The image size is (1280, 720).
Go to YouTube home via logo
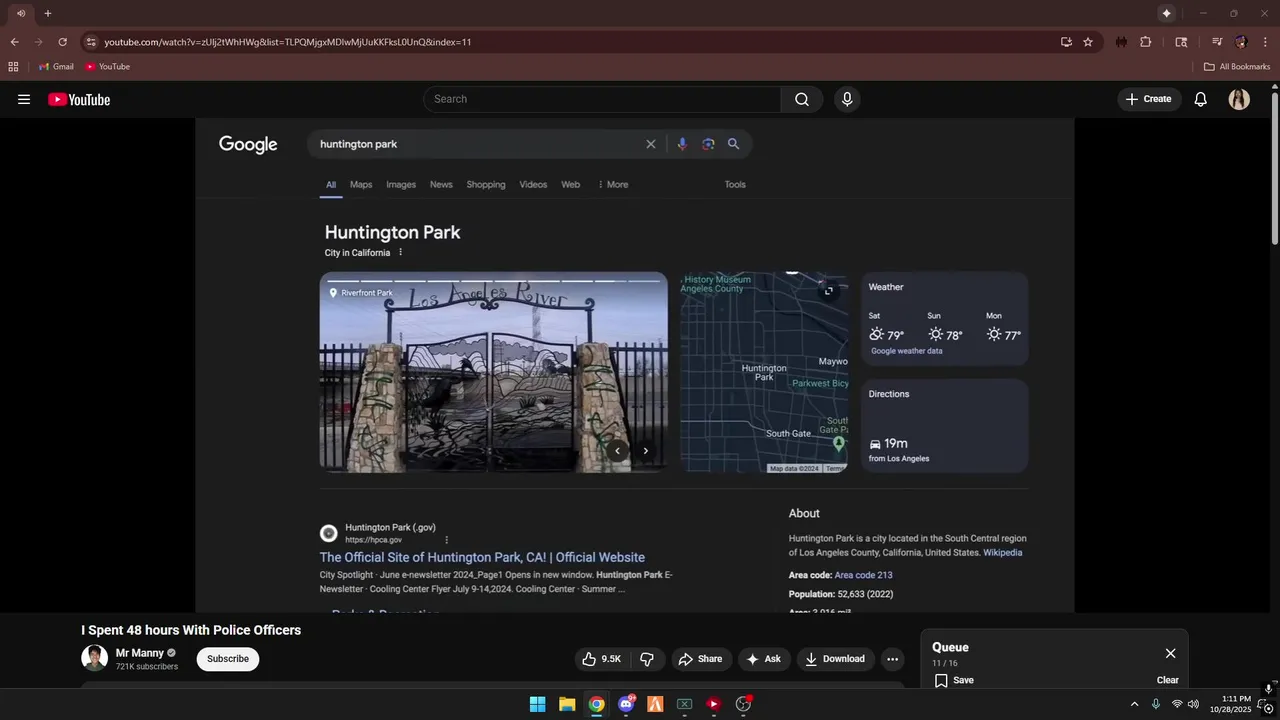79,99
